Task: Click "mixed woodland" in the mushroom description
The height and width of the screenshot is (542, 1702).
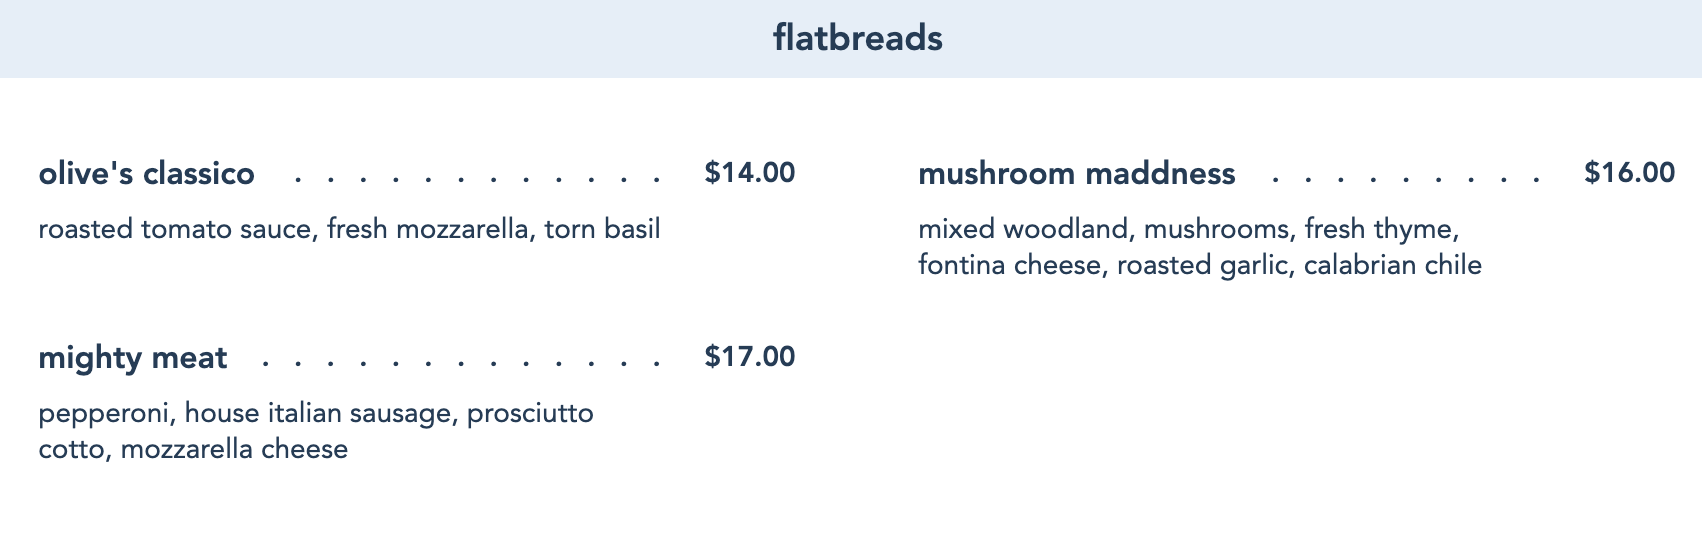Action: pyautogui.click(x=1022, y=229)
